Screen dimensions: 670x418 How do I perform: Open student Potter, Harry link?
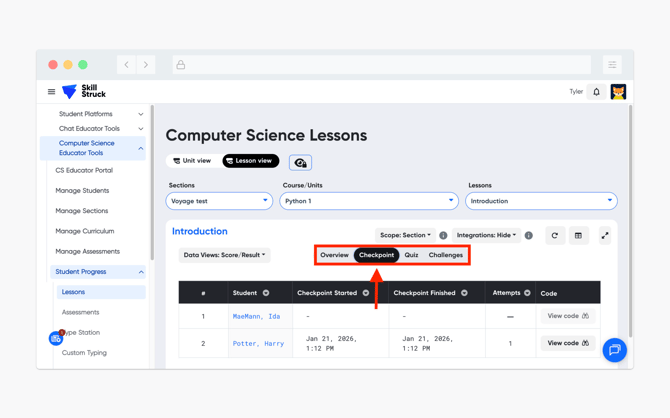click(x=258, y=343)
